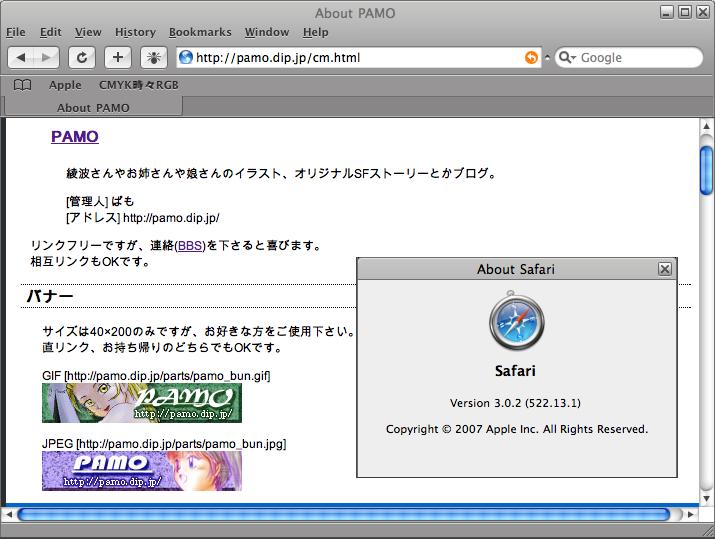
Task: Open the Apple bookmark in bookmarks bar
Action: [65, 85]
